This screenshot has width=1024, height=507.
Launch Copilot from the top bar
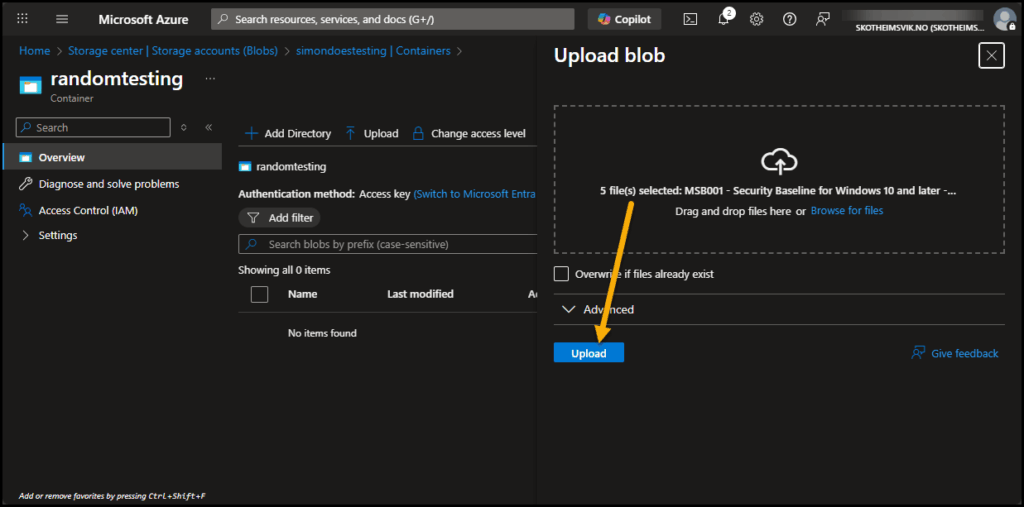coord(624,19)
